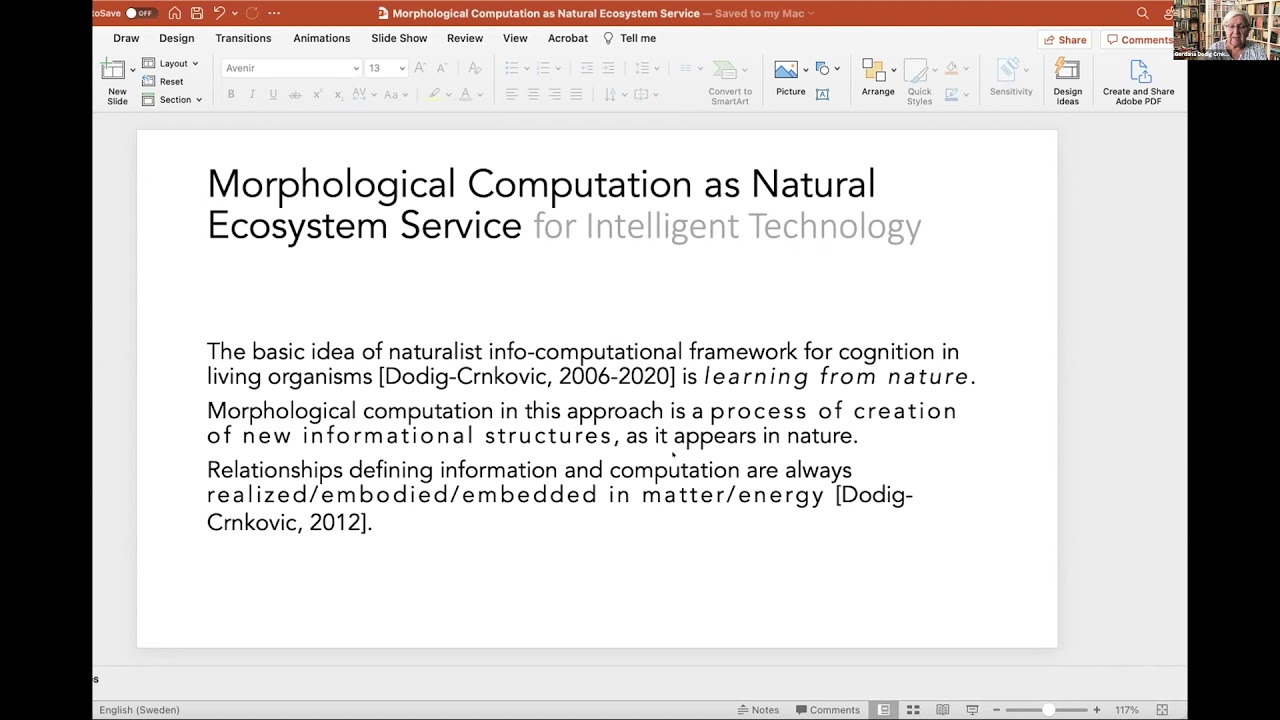The width and height of the screenshot is (1280, 720).
Task: Click Create and Share Adobe PDF
Action: coord(1138,82)
